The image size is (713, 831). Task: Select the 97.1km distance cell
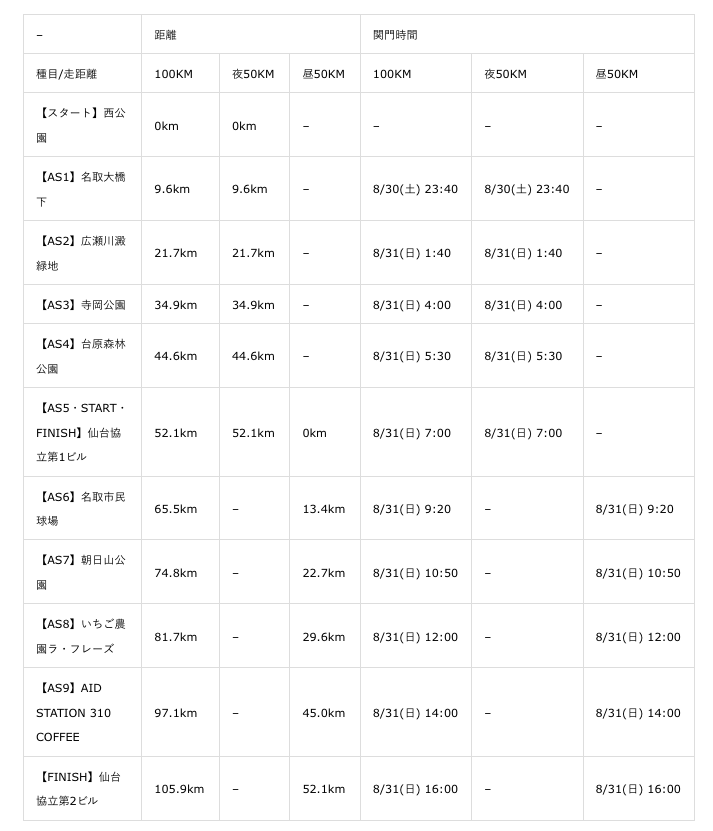[175, 713]
